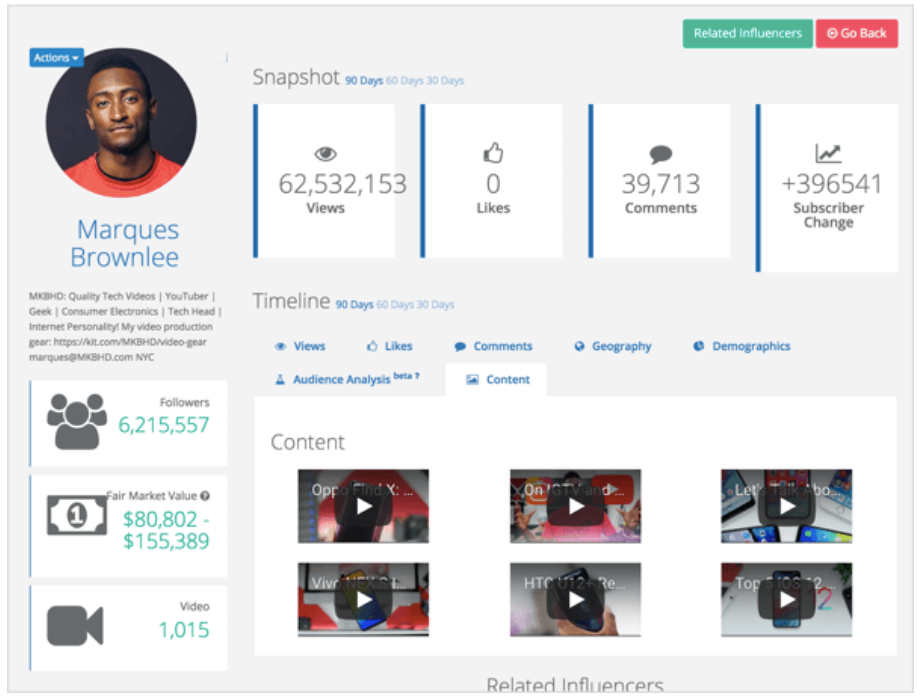The height and width of the screenshot is (700, 924).
Task: Click the Go Back button
Action: [x=856, y=34]
